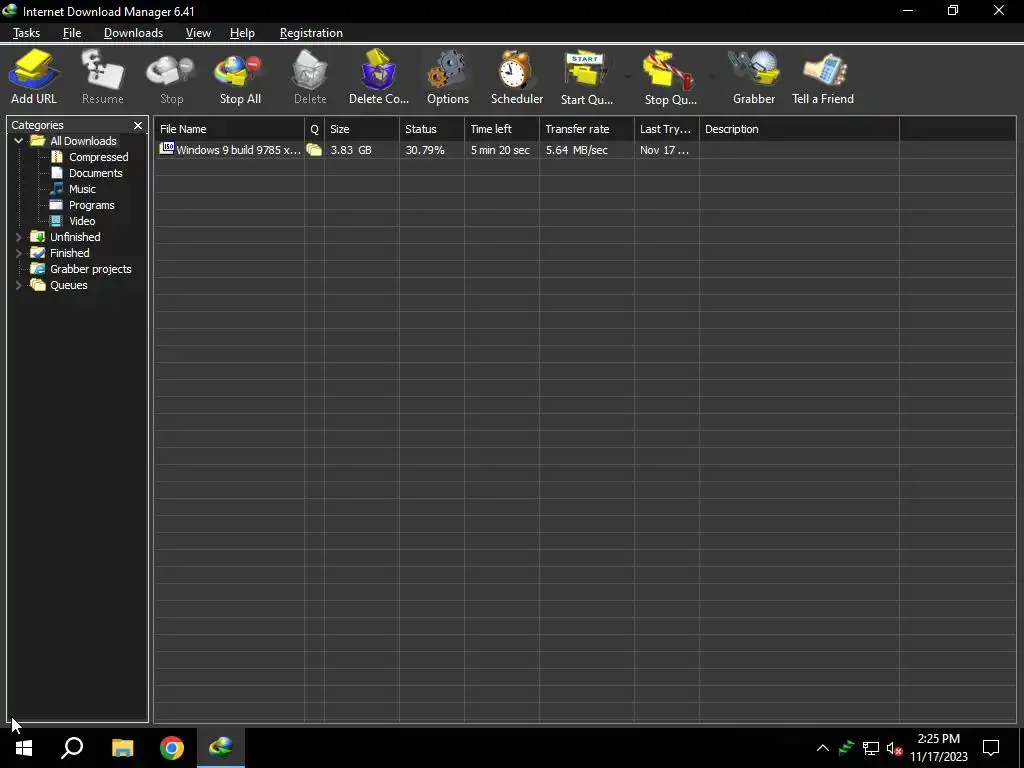Select the Windows 9 build 9785 download row
This screenshot has height=768, width=1024.
point(585,150)
